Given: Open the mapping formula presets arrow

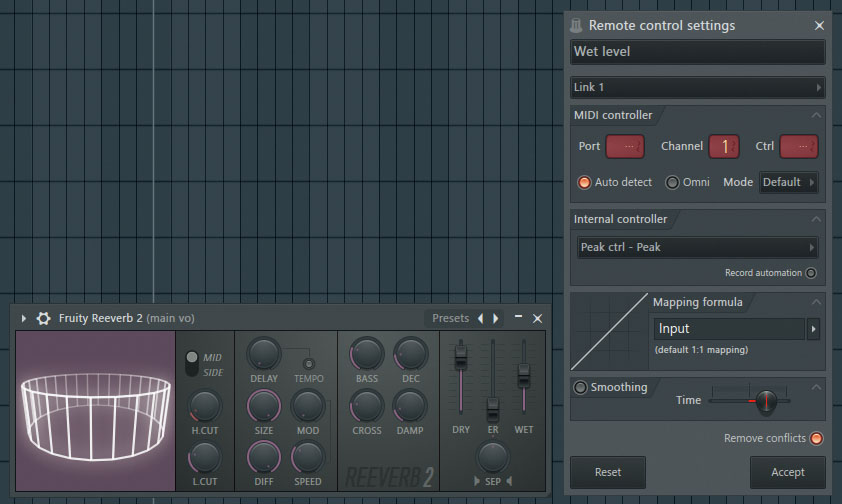Looking at the screenshot, I should click(813, 329).
